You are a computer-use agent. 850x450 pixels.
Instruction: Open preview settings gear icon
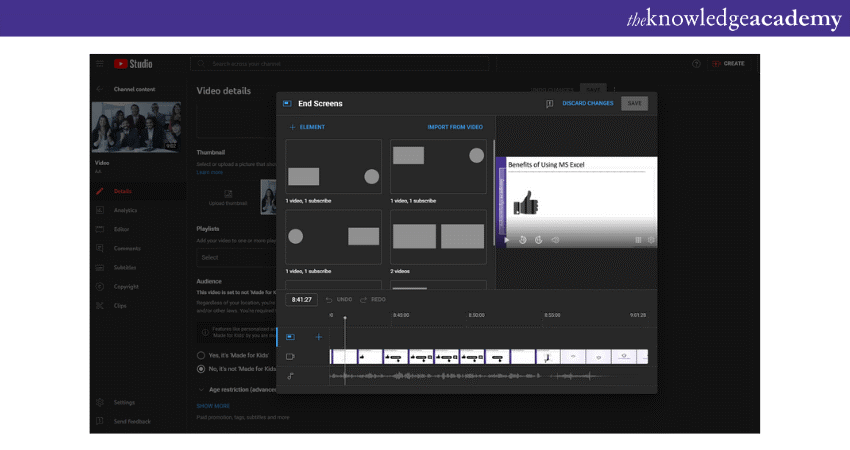pyautogui.click(x=651, y=240)
